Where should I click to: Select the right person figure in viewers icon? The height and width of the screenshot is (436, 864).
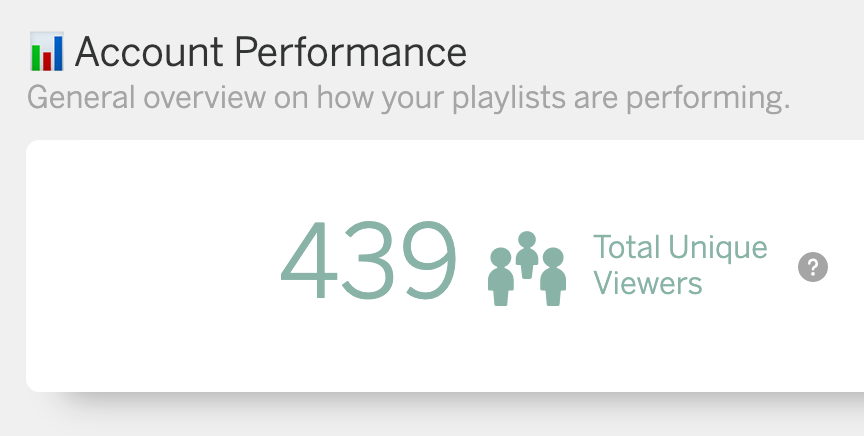tap(553, 277)
